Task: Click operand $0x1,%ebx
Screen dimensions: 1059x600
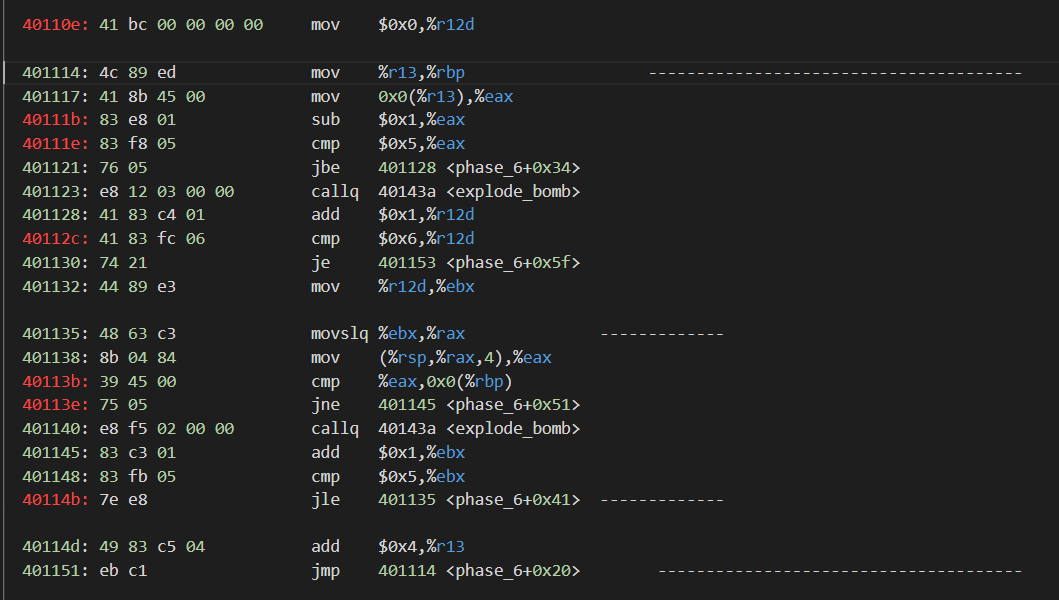Action: pyautogui.click(x=421, y=453)
